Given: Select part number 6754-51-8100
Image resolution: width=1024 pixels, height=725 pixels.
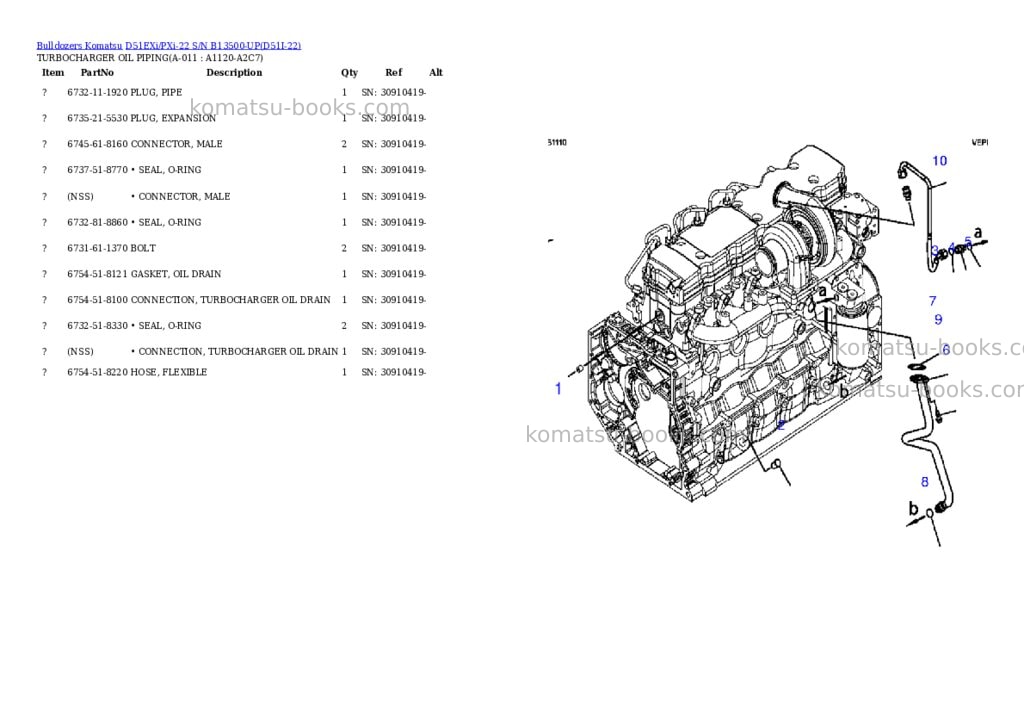Looking at the screenshot, I should point(97,300).
